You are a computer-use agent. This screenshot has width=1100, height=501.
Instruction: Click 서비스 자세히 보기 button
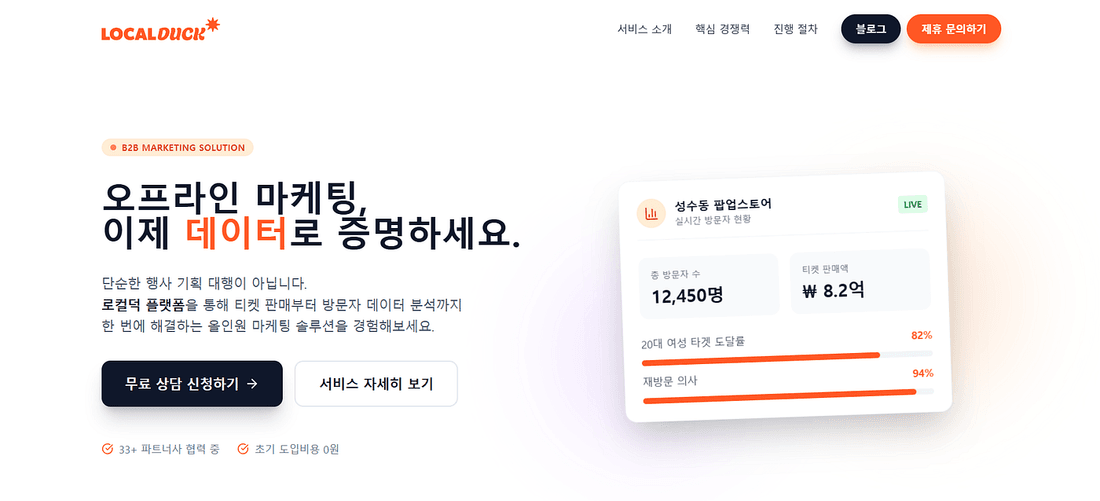tap(376, 384)
